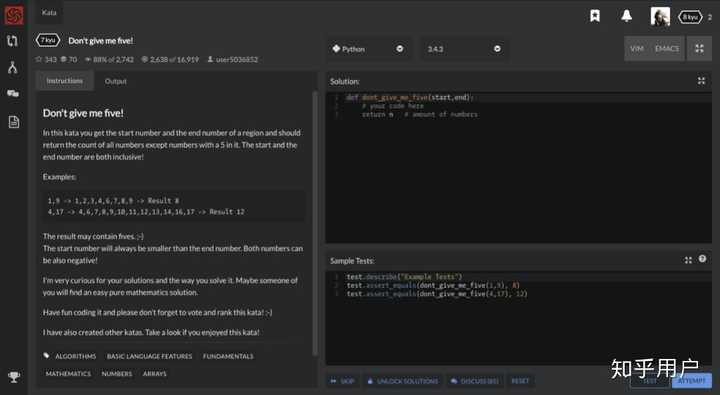Click the 8 kyu rank badge

pyautogui.click(x=690, y=17)
